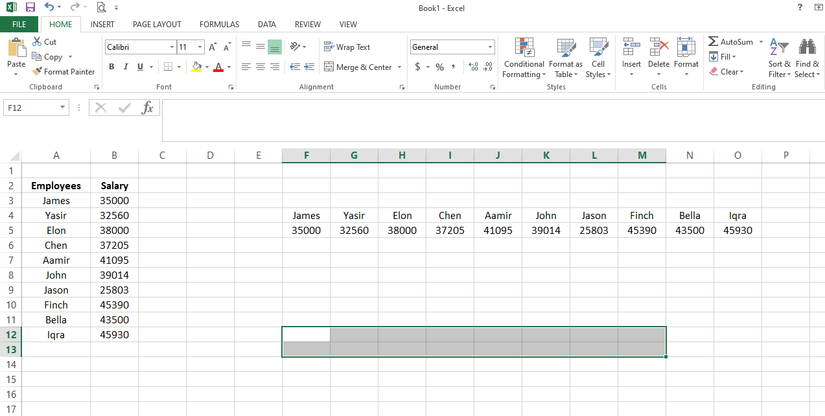Viewport: 825px width, 416px height.
Task: Open the PAGE LAYOUT tab
Action: (x=156, y=24)
